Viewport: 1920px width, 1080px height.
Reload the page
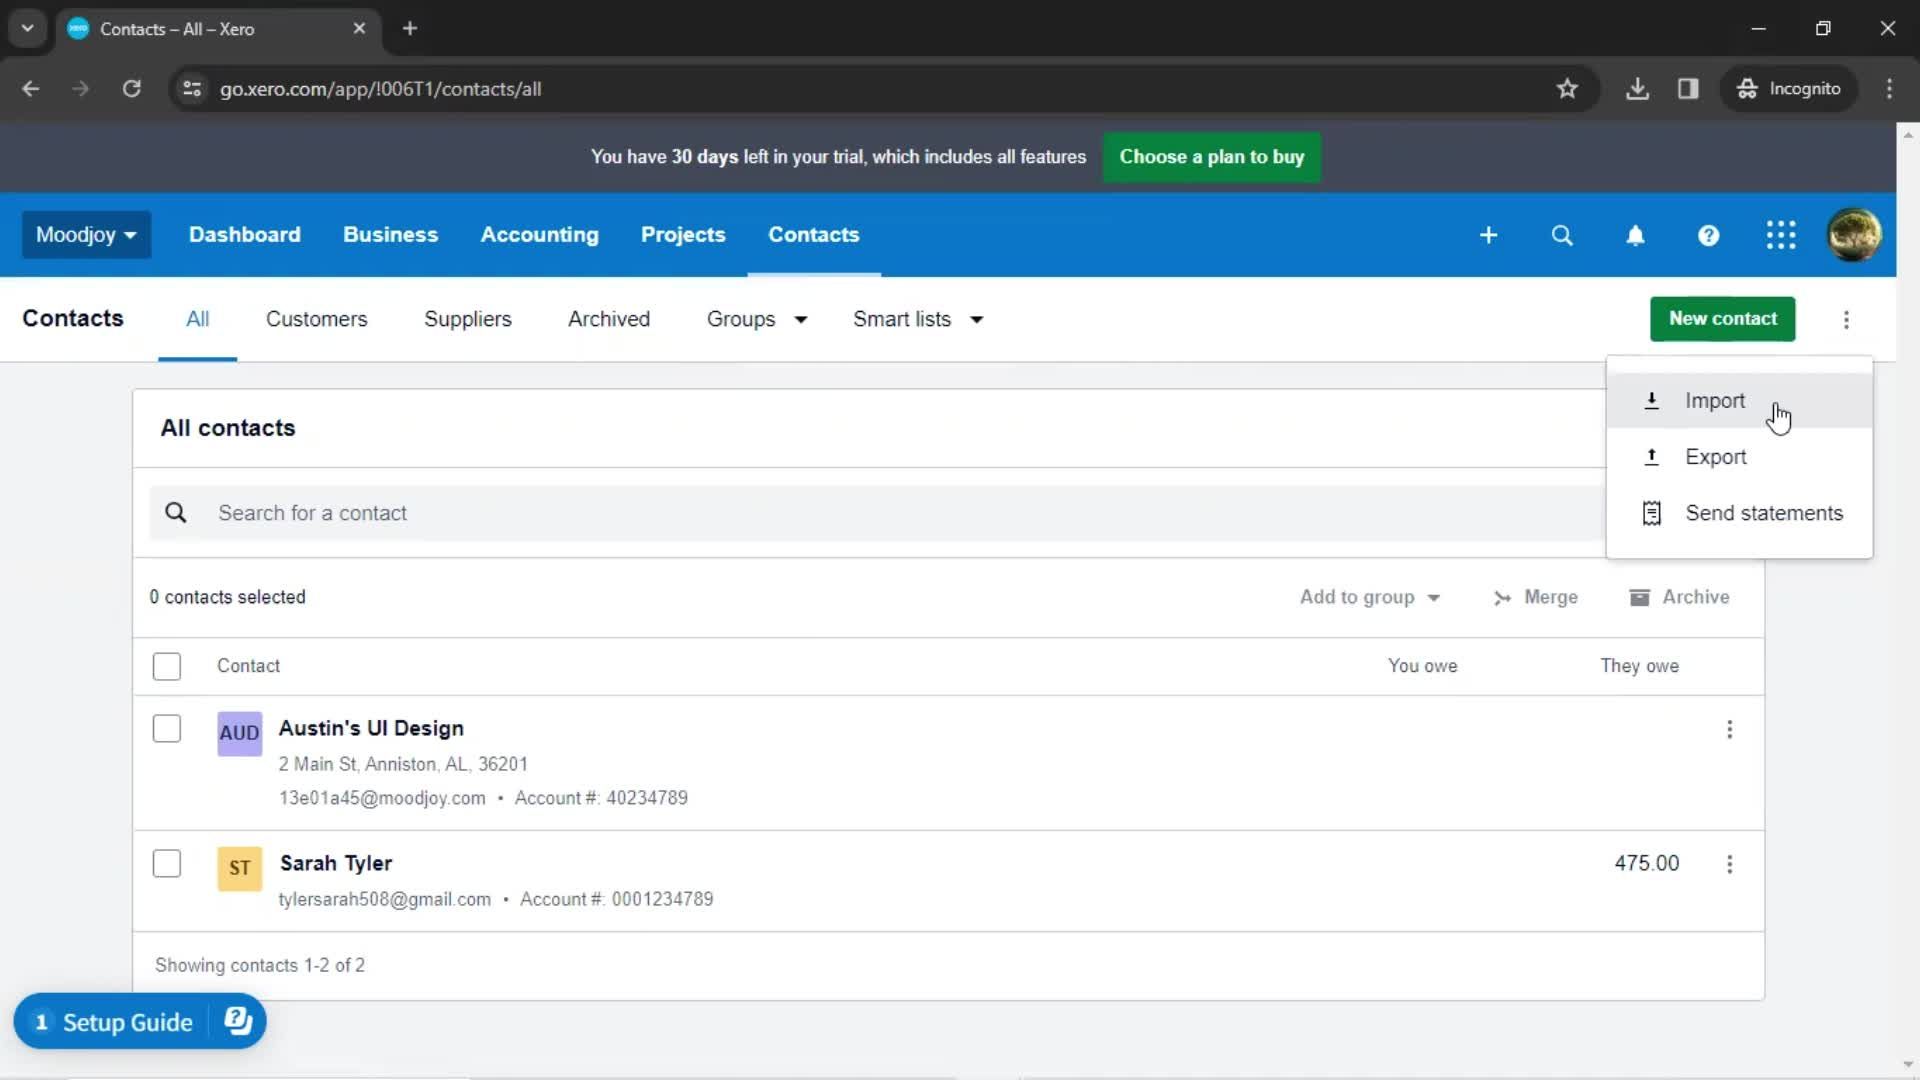pos(131,89)
